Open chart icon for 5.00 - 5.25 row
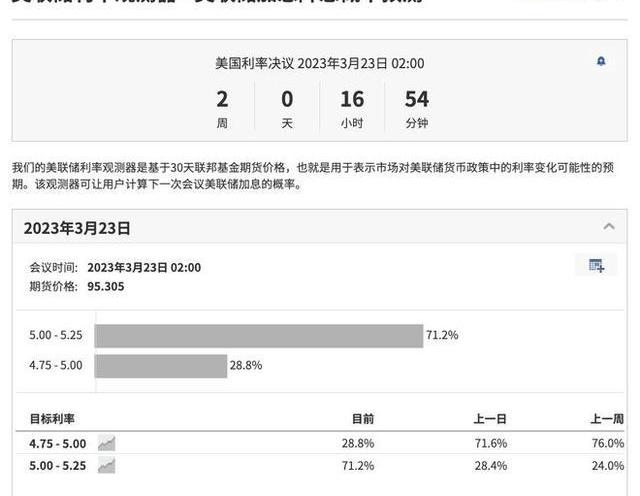 point(106,466)
